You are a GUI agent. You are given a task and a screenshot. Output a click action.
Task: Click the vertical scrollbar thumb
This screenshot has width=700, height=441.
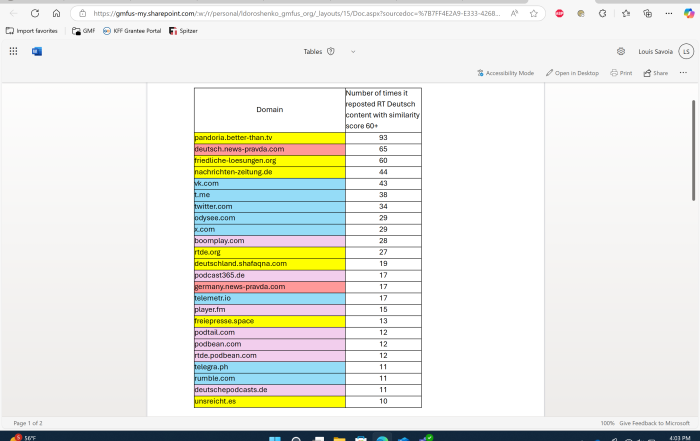coord(693,150)
